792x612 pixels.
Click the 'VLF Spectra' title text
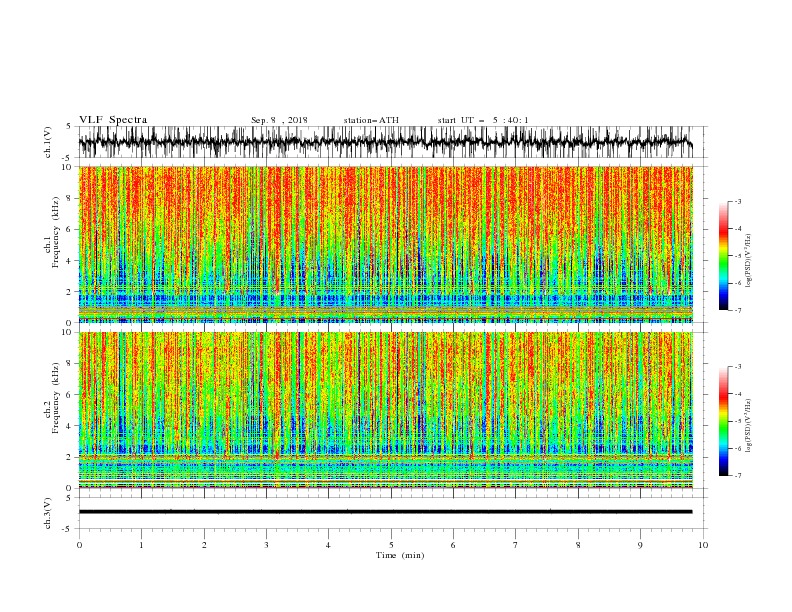[113, 120]
